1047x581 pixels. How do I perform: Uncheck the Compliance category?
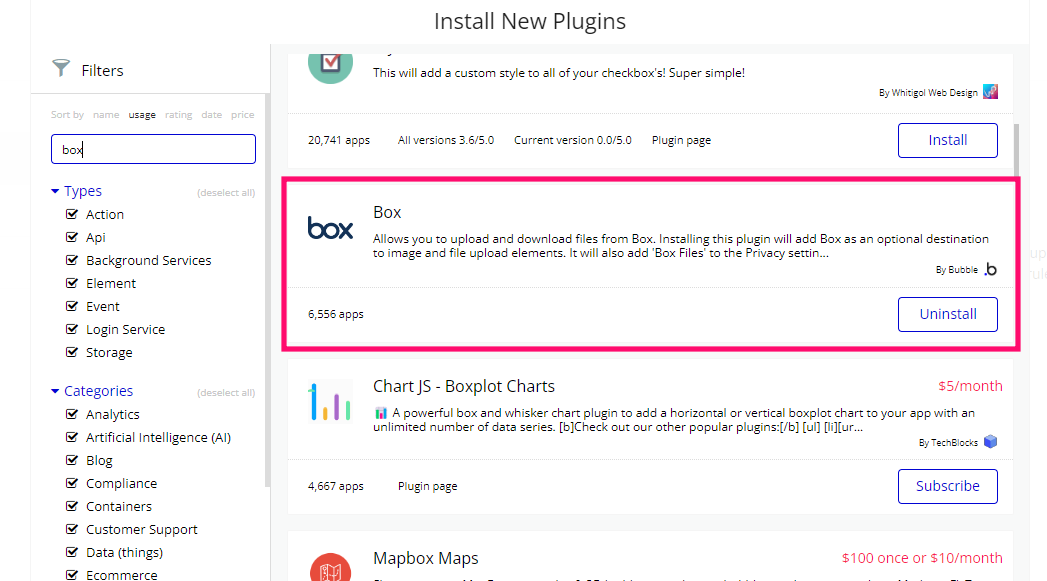coord(72,483)
